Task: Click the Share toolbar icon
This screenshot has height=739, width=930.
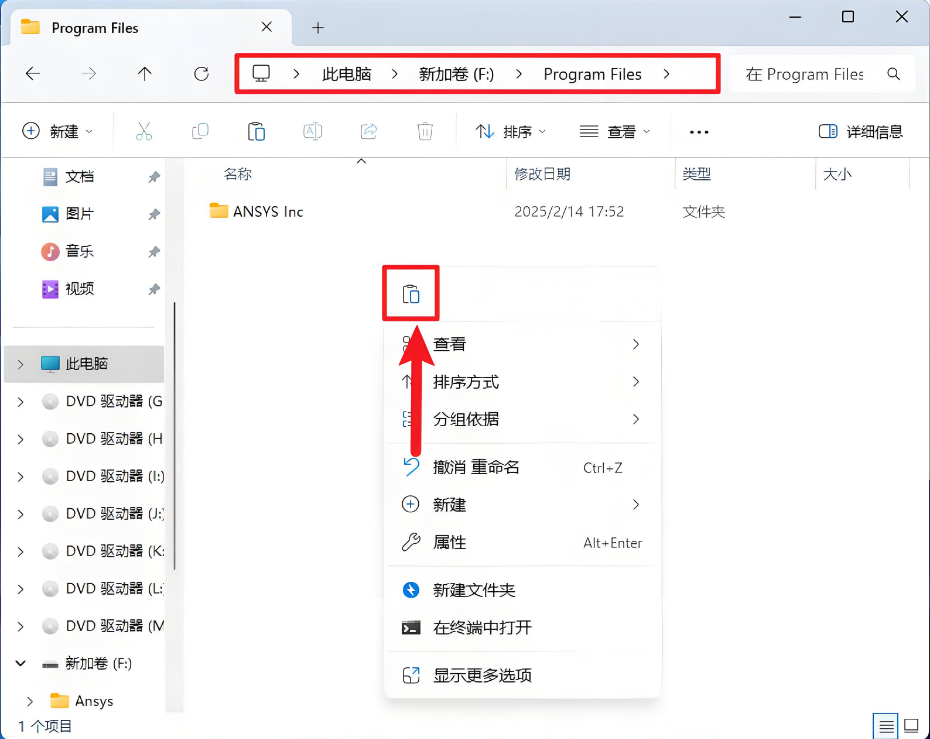Action: point(369,131)
